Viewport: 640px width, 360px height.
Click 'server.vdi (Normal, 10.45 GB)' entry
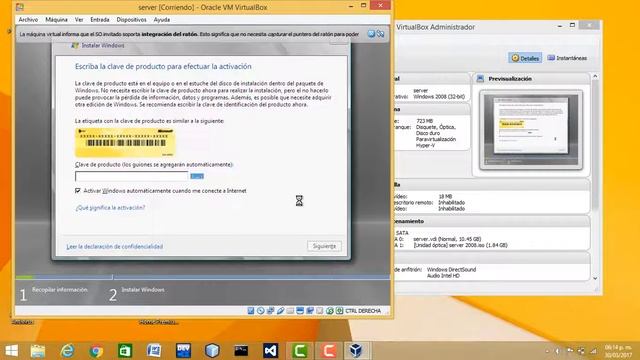click(447, 239)
